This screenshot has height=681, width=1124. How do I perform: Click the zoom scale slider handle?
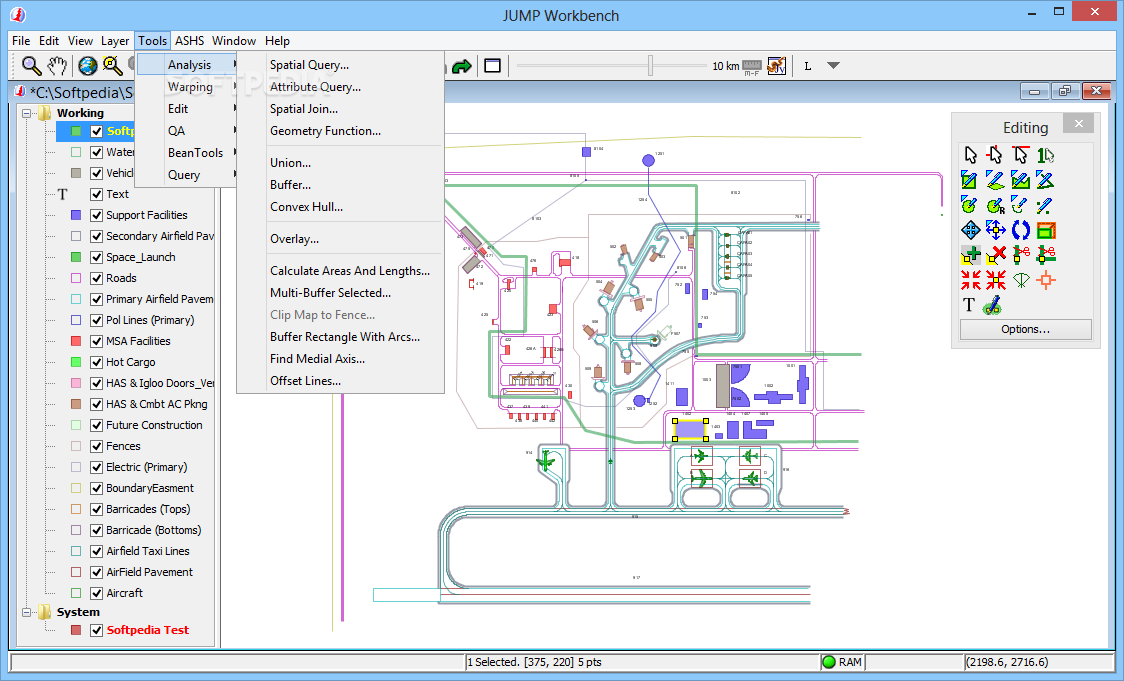[650, 65]
